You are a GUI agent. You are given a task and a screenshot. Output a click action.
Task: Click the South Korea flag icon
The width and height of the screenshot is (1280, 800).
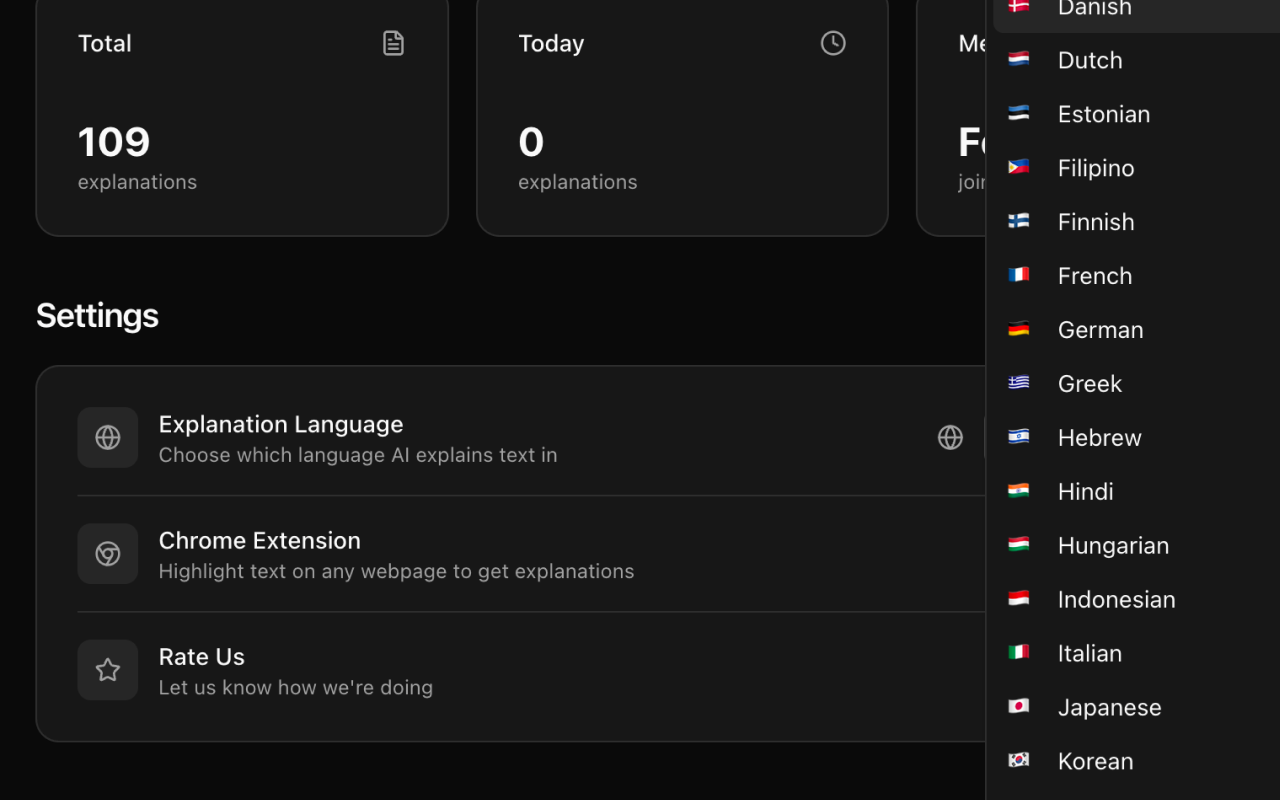(1019, 761)
